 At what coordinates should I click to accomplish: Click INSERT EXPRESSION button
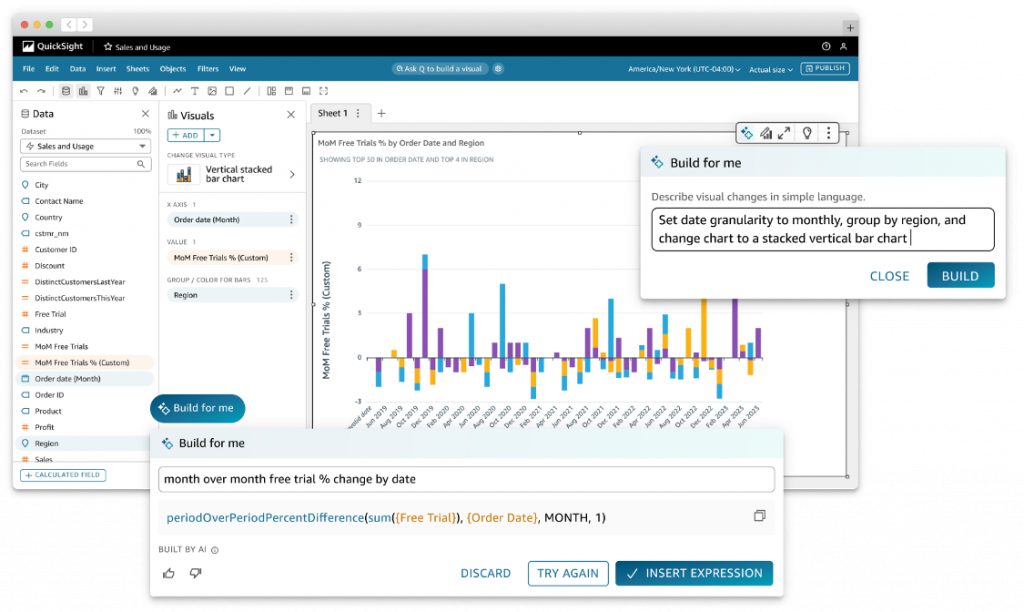coord(694,573)
